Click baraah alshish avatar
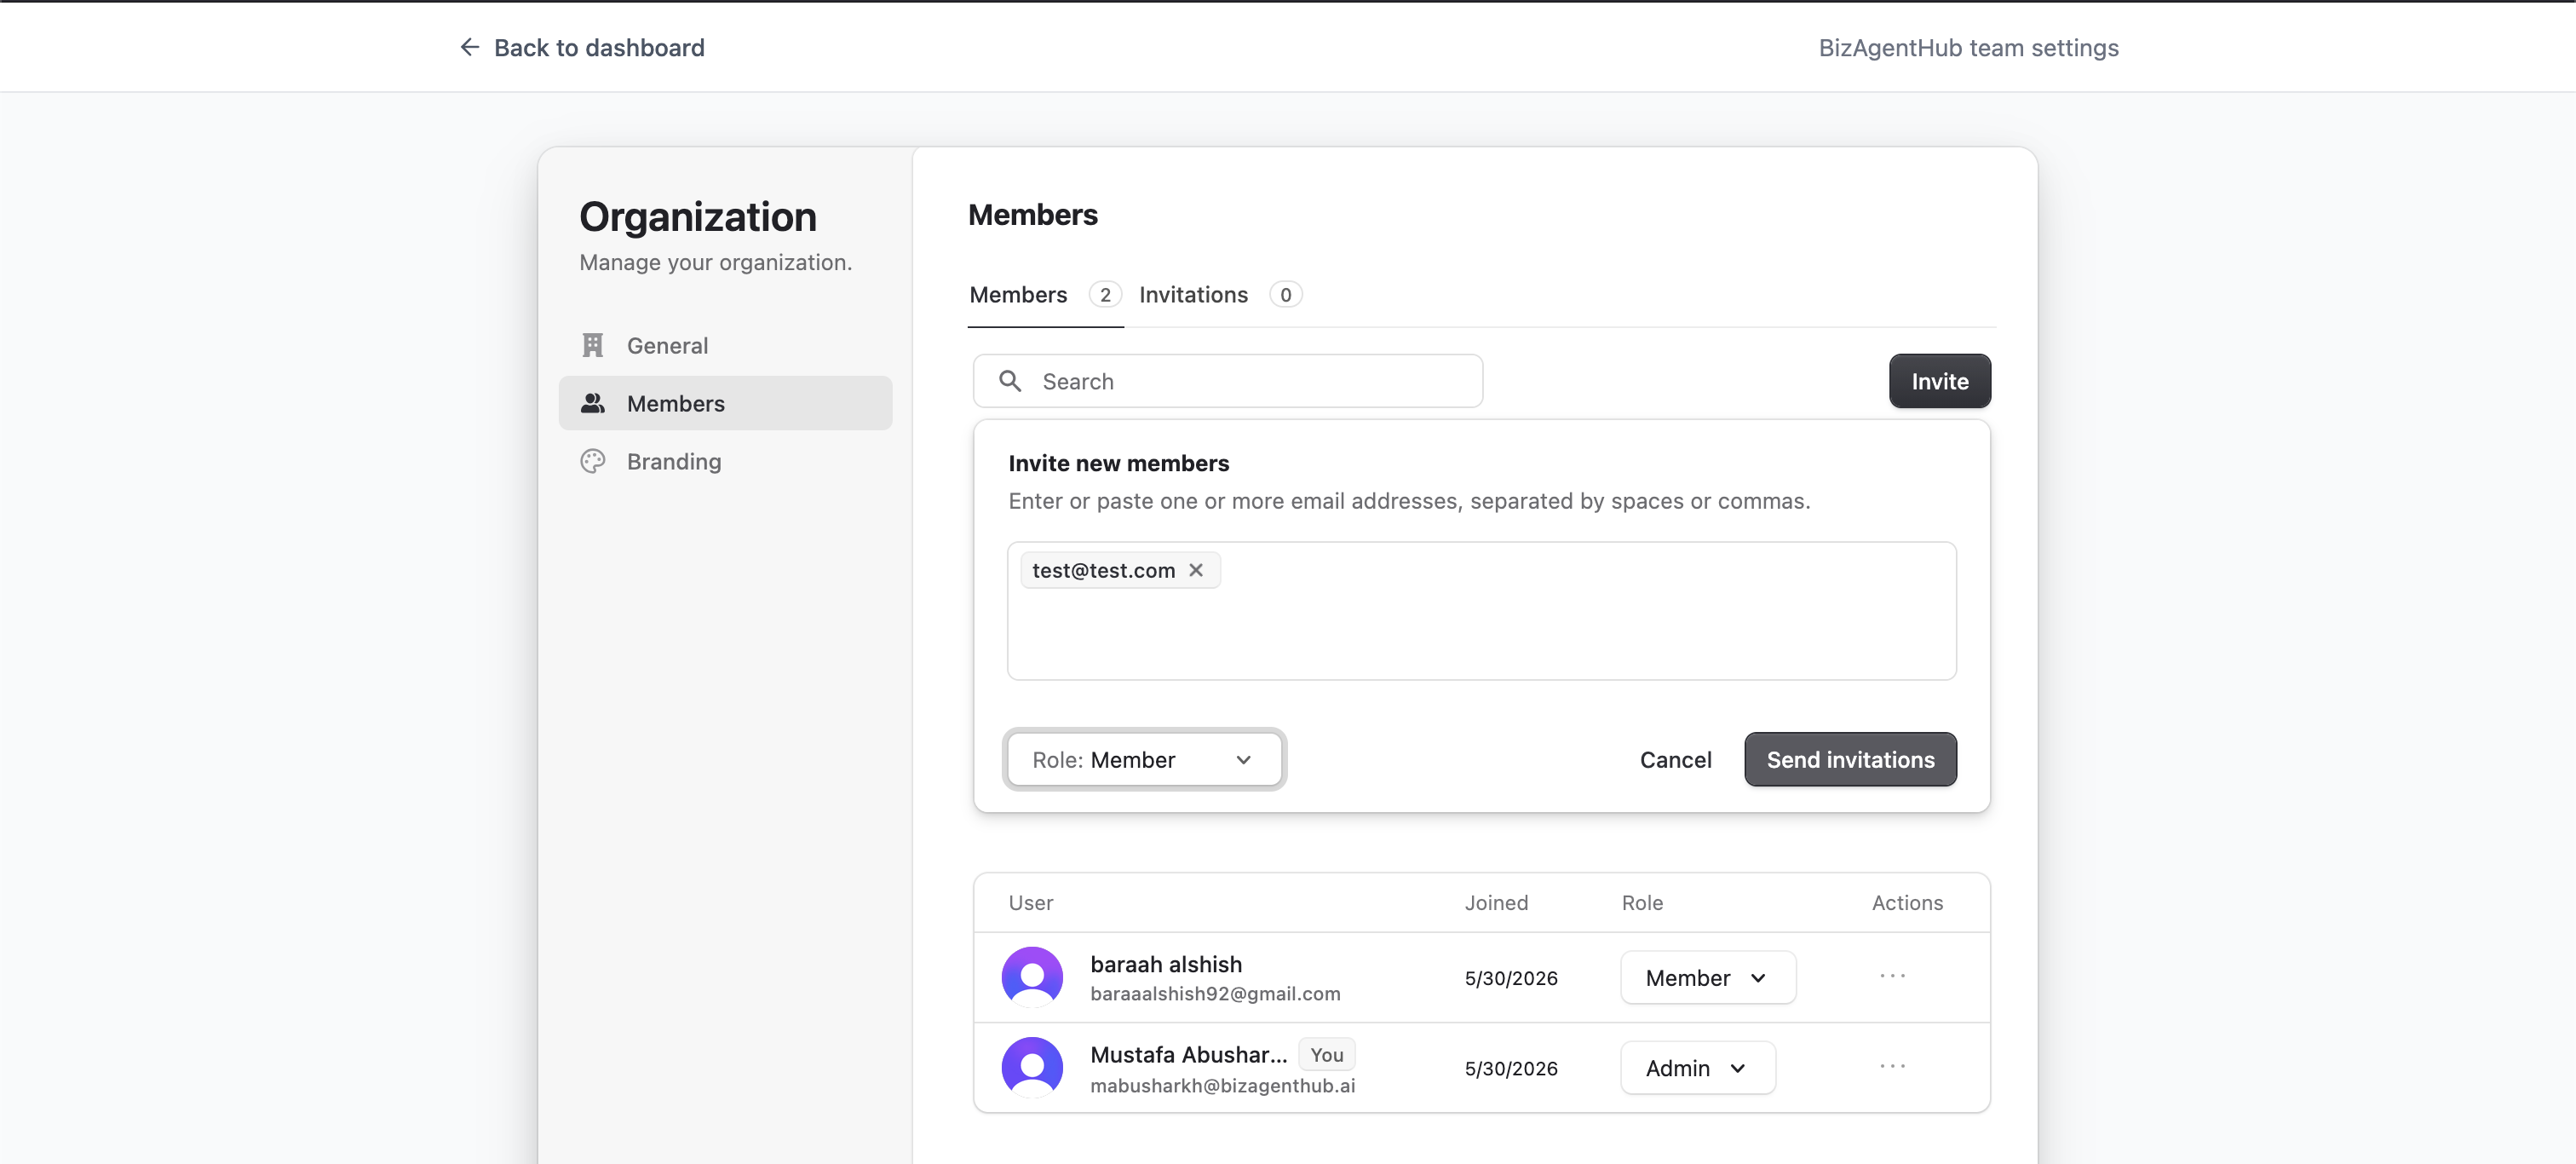The width and height of the screenshot is (2576, 1164). pos(1032,977)
